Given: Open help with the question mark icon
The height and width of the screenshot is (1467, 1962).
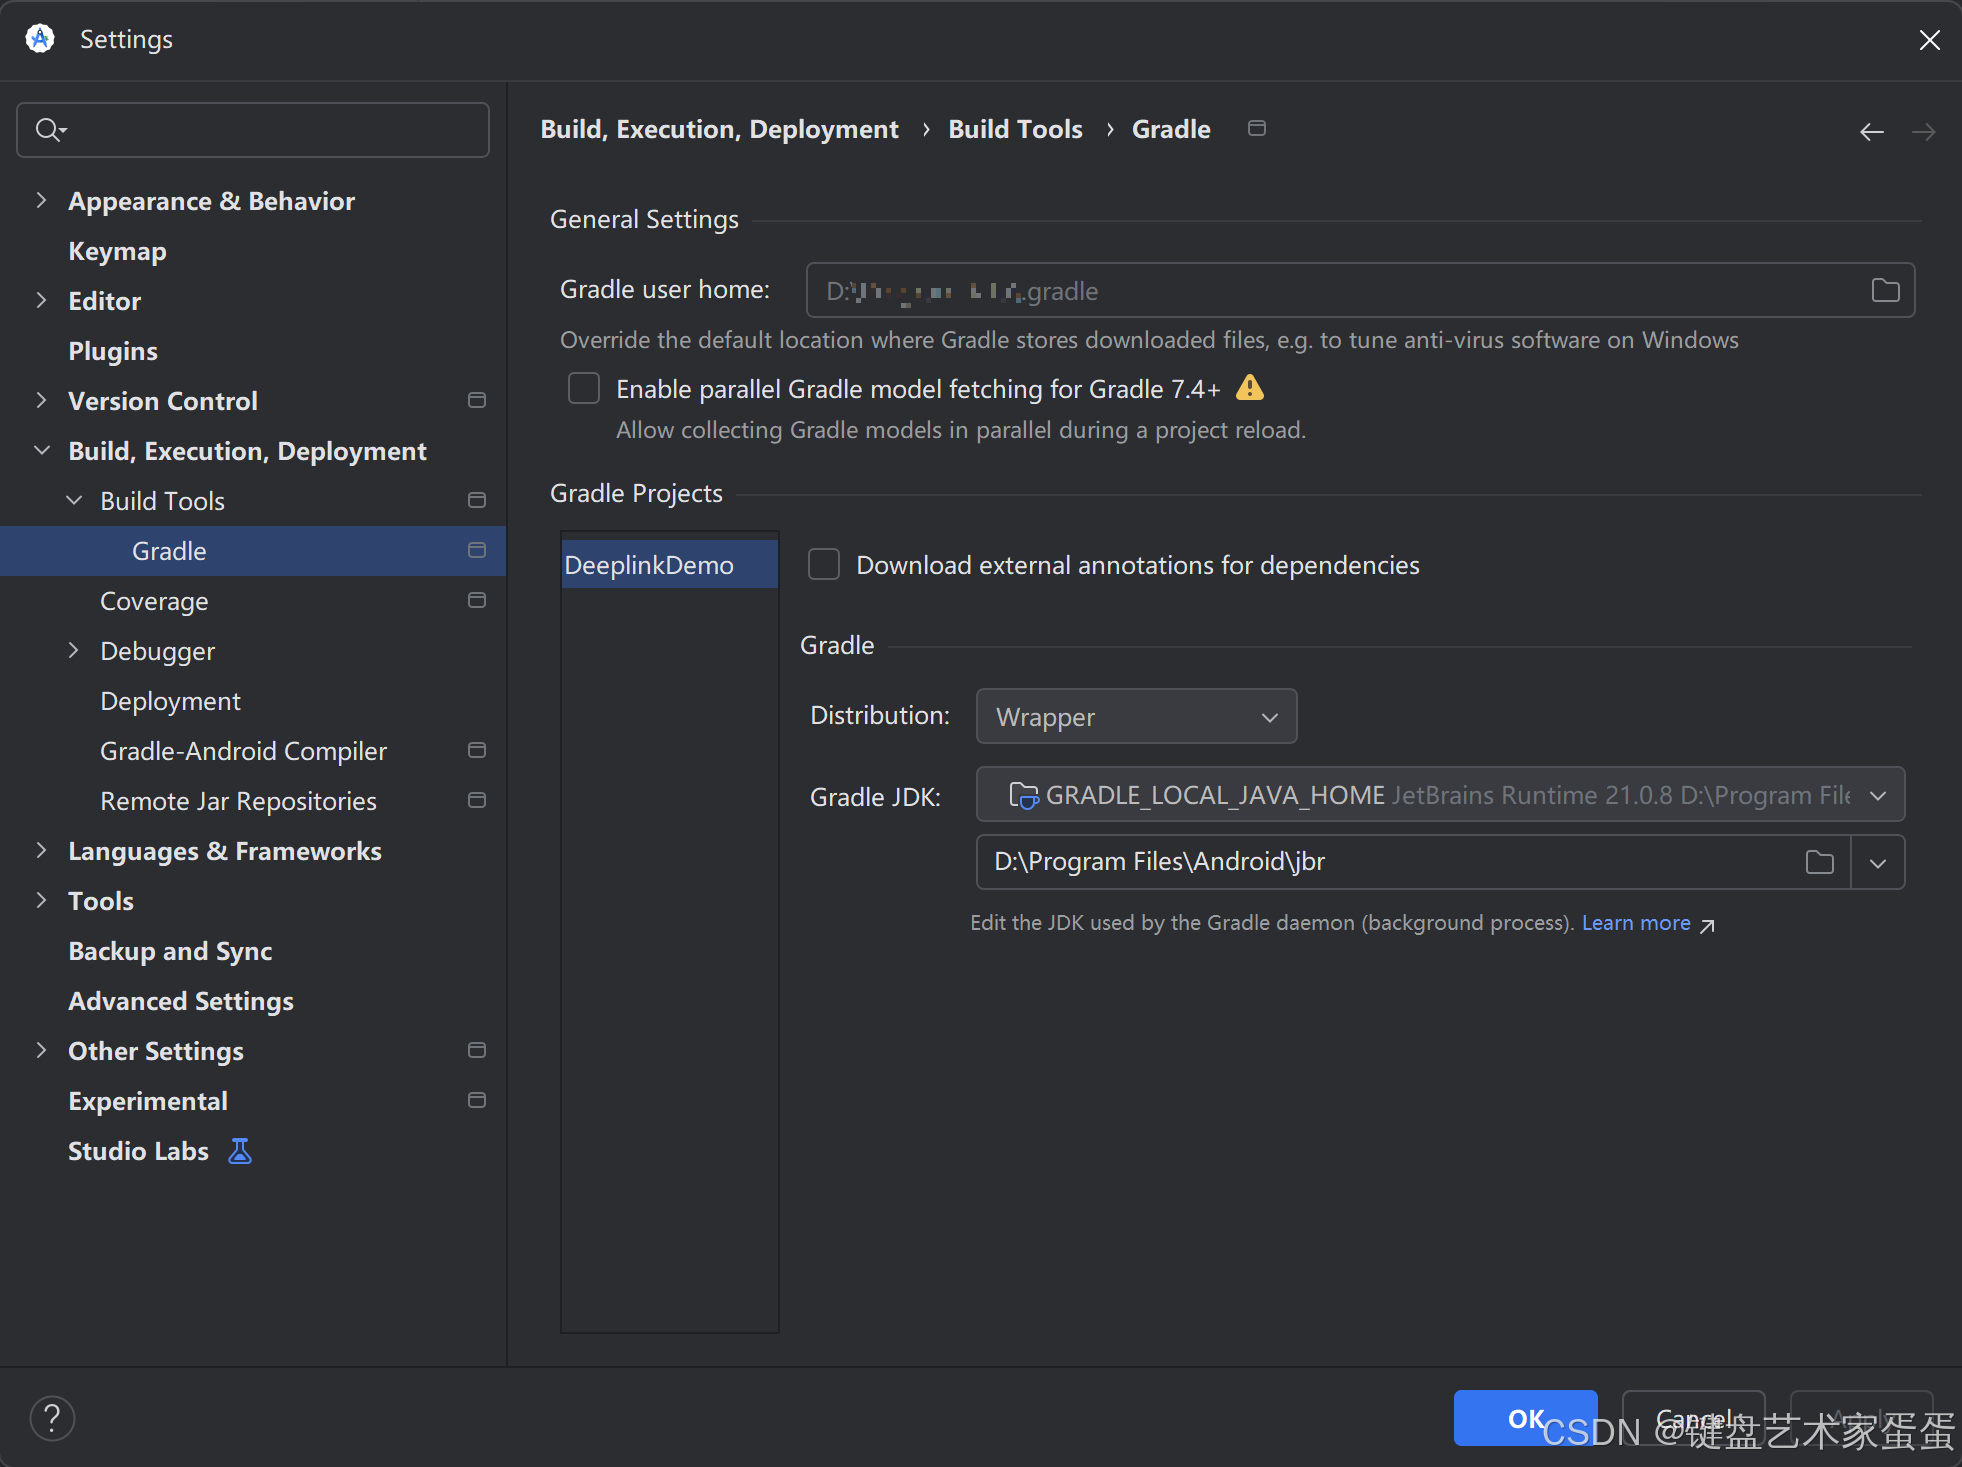Looking at the screenshot, I should (52, 1418).
